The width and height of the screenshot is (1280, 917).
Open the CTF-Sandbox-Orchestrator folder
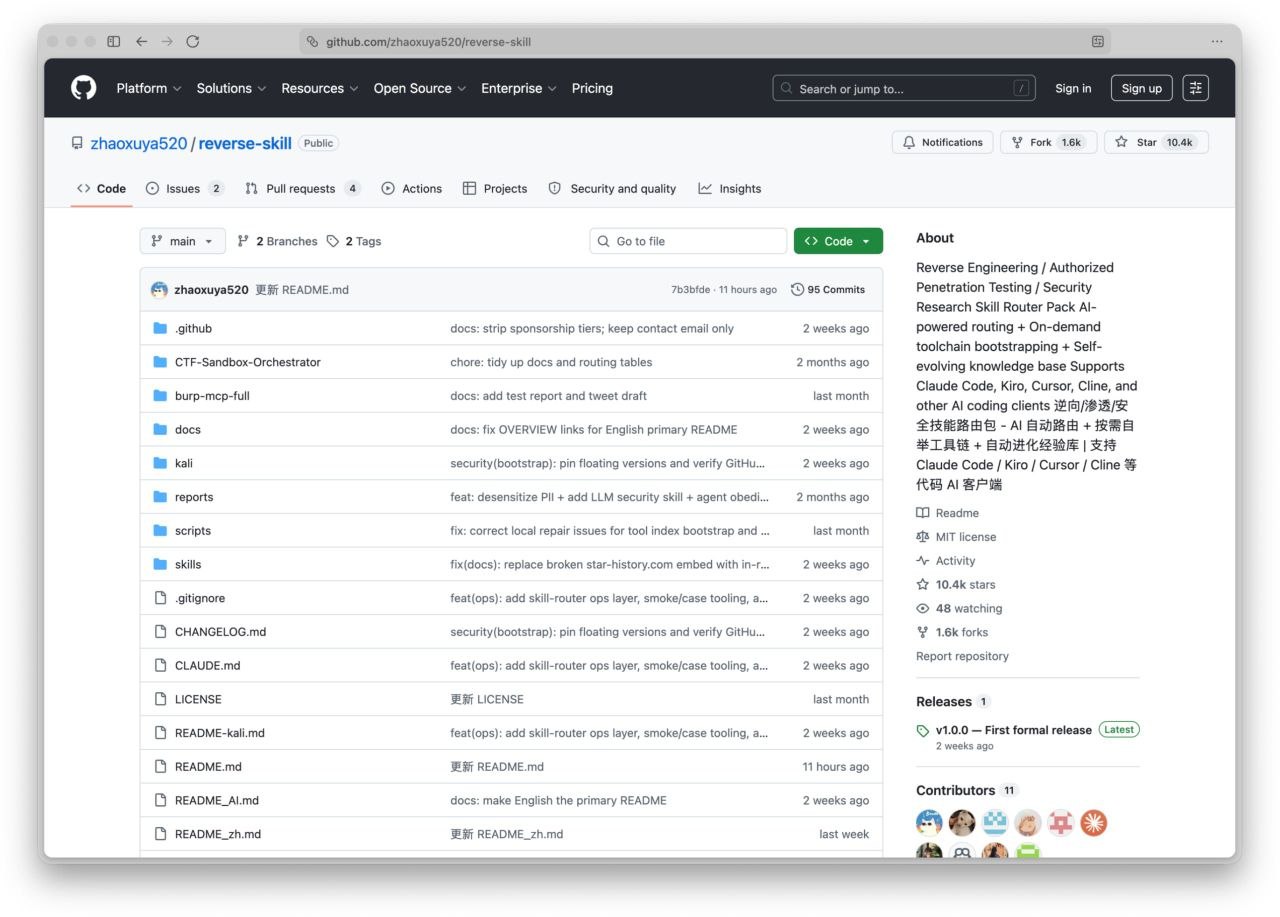[247, 362]
